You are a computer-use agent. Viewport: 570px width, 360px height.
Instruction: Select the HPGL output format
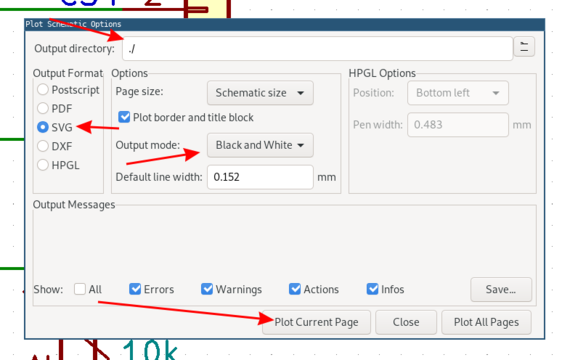point(43,165)
